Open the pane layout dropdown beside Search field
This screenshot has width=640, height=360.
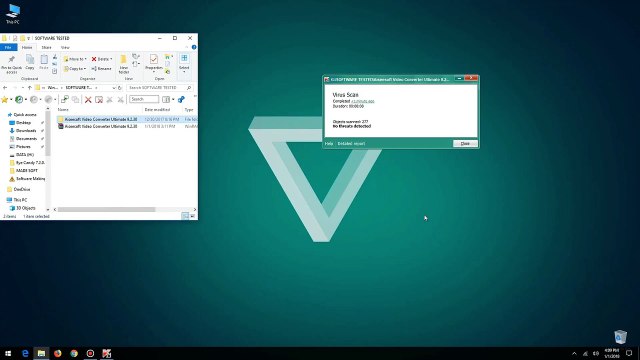pyautogui.click(x=173, y=99)
